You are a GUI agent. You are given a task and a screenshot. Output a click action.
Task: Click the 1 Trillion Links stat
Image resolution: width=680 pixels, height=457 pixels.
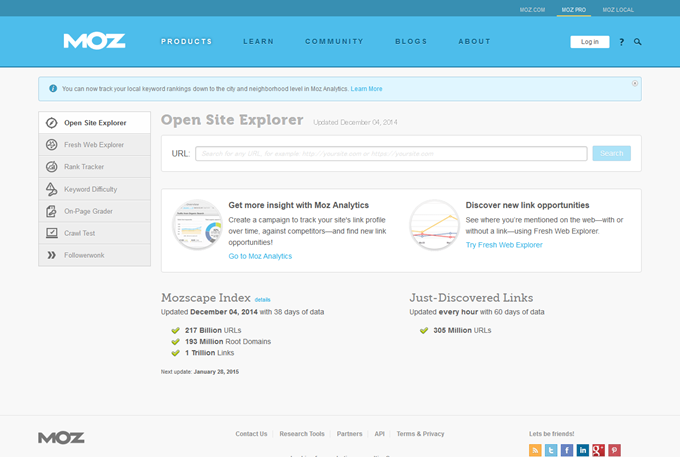tap(209, 353)
